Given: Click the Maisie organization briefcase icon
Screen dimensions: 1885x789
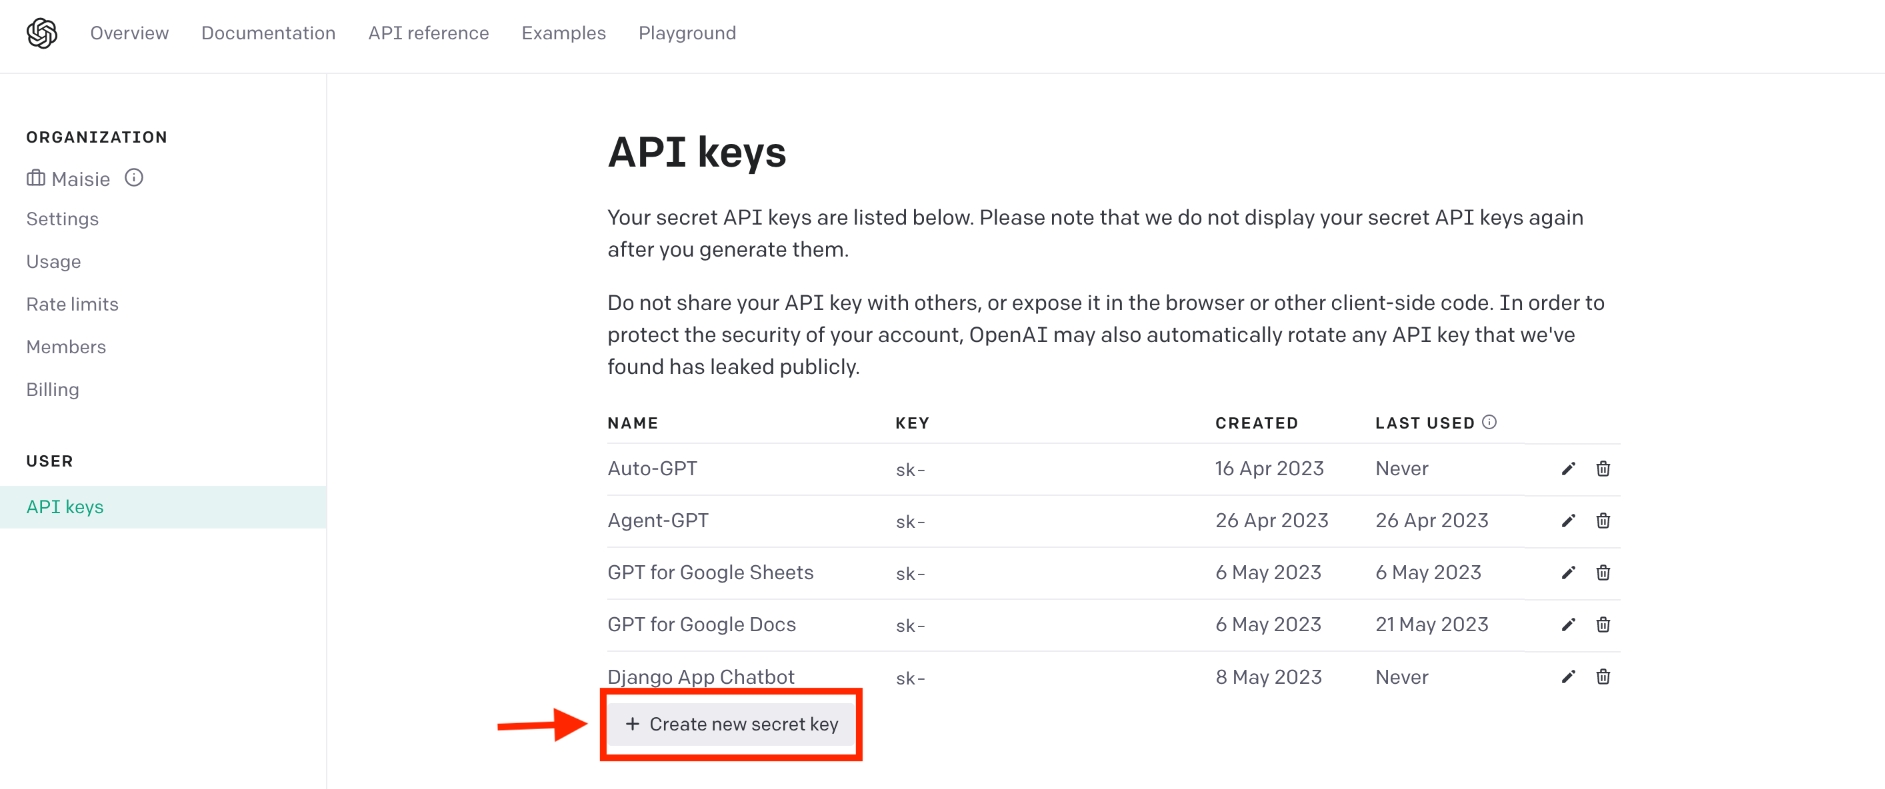Looking at the screenshot, I should (x=36, y=178).
